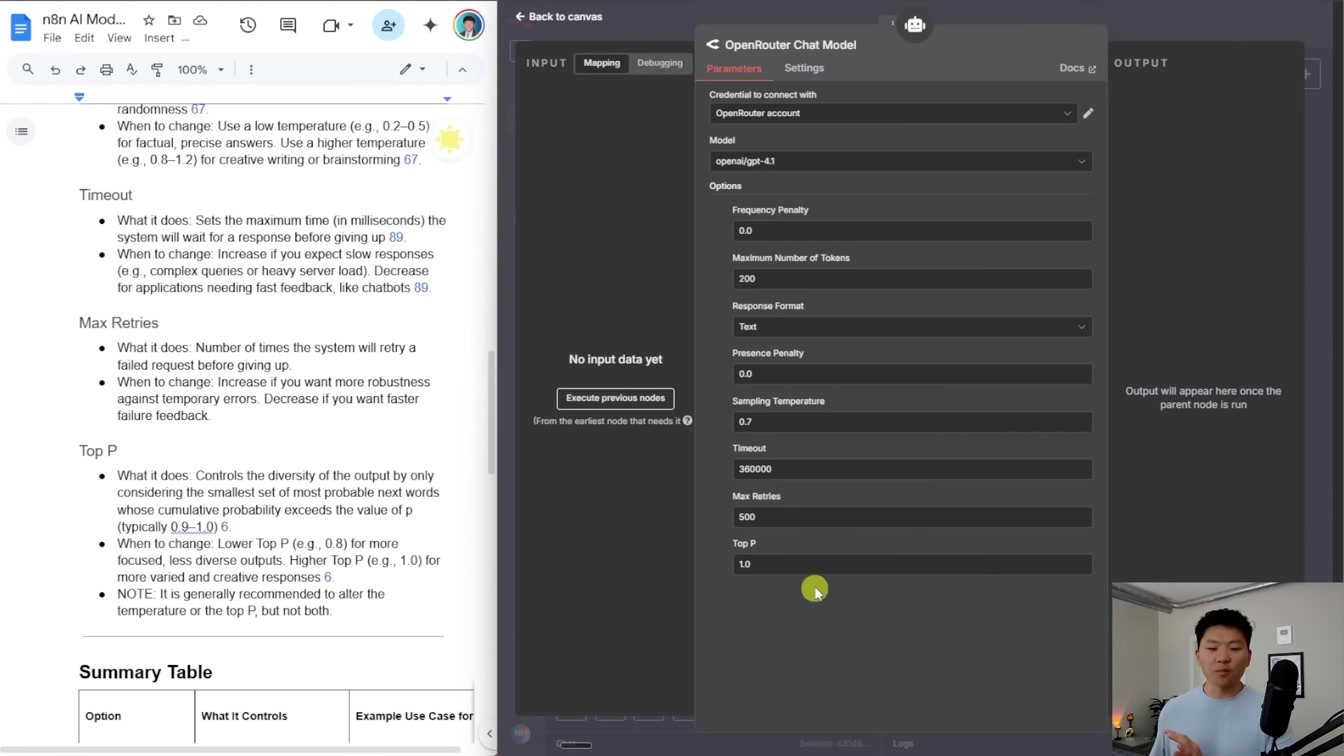This screenshot has height=756, width=1344.
Task: Expand the Meet camera dropdown arrow
Action: [x=351, y=25]
